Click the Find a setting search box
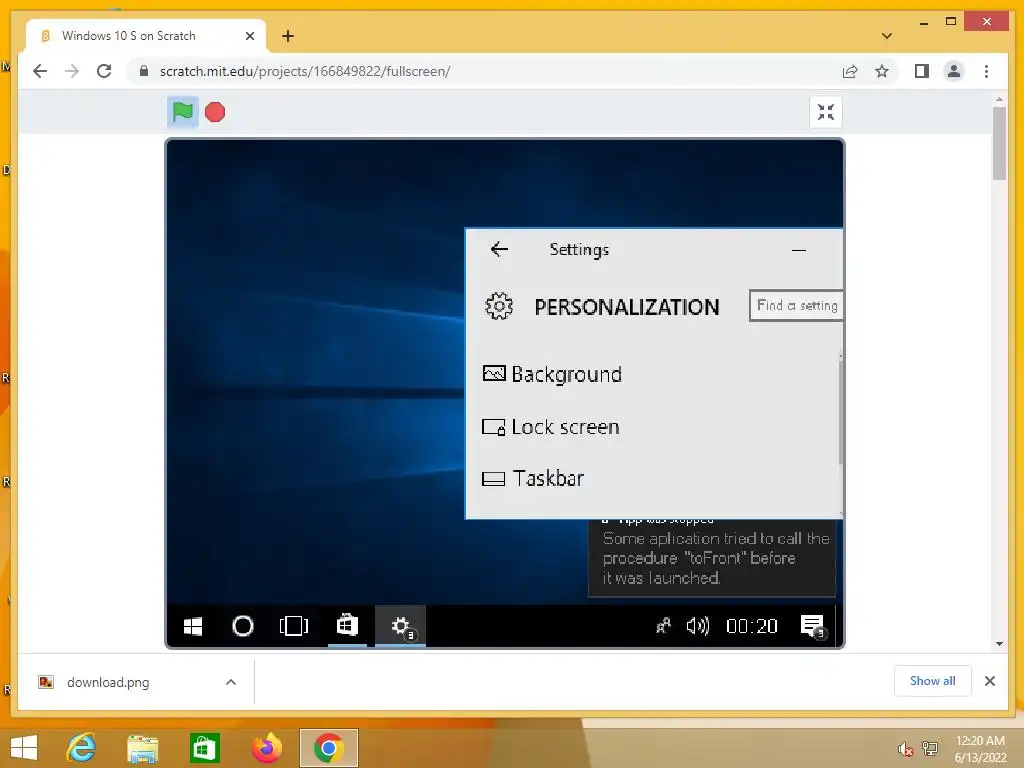Screen dimensions: 1024x768 point(796,306)
